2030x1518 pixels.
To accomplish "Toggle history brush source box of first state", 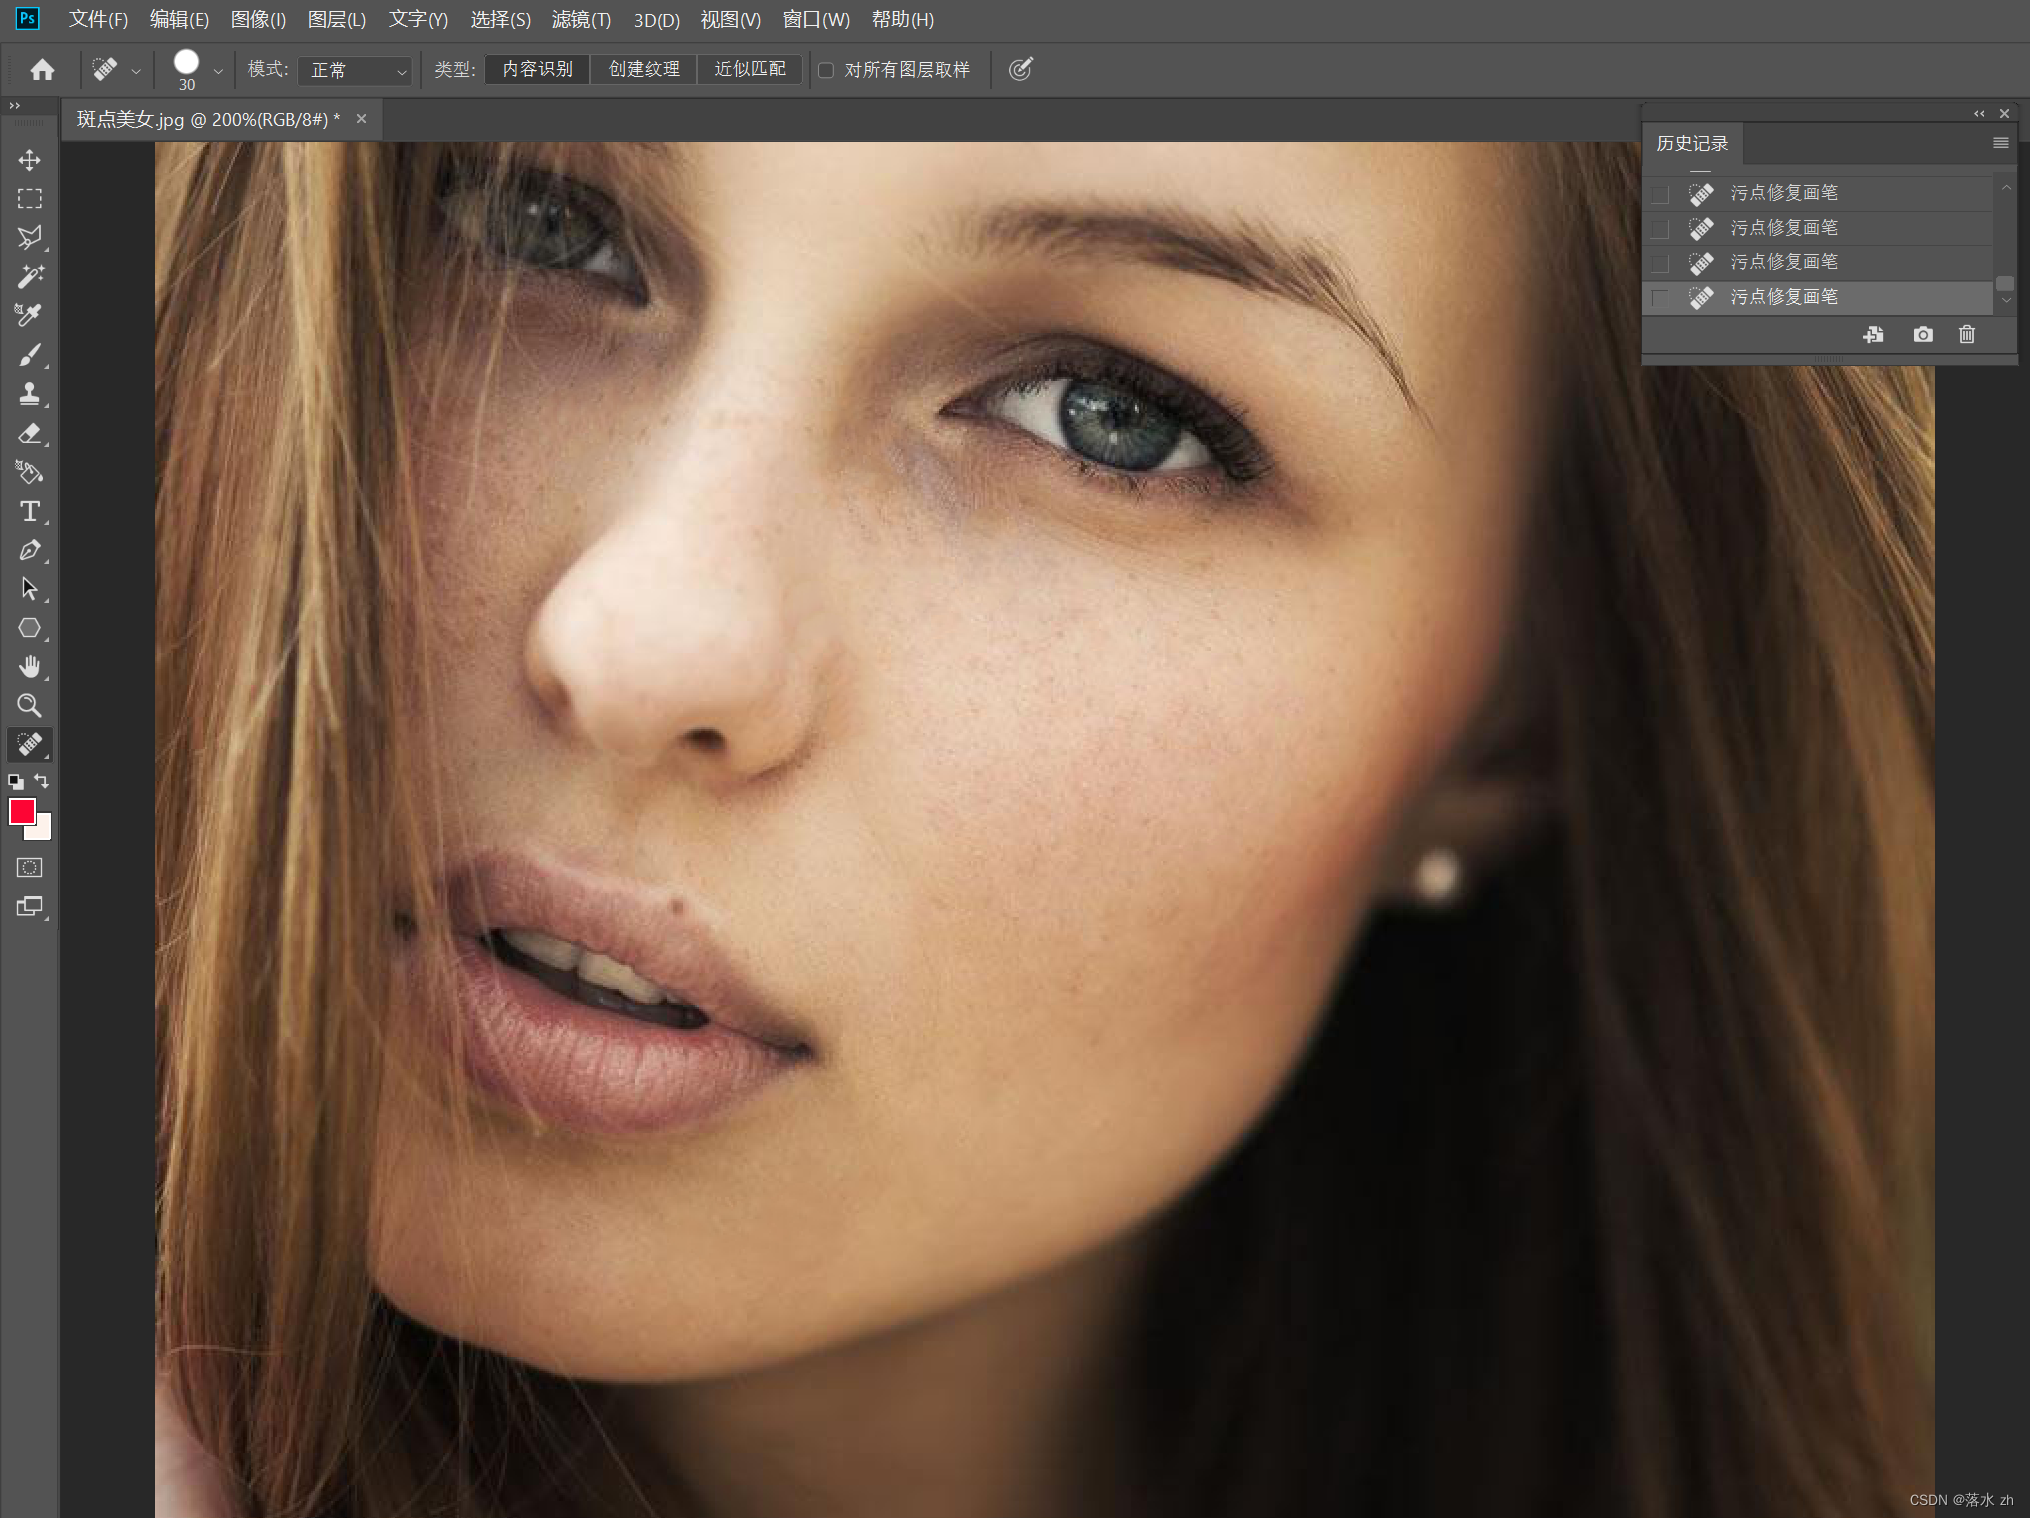I will pyautogui.click(x=1660, y=194).
